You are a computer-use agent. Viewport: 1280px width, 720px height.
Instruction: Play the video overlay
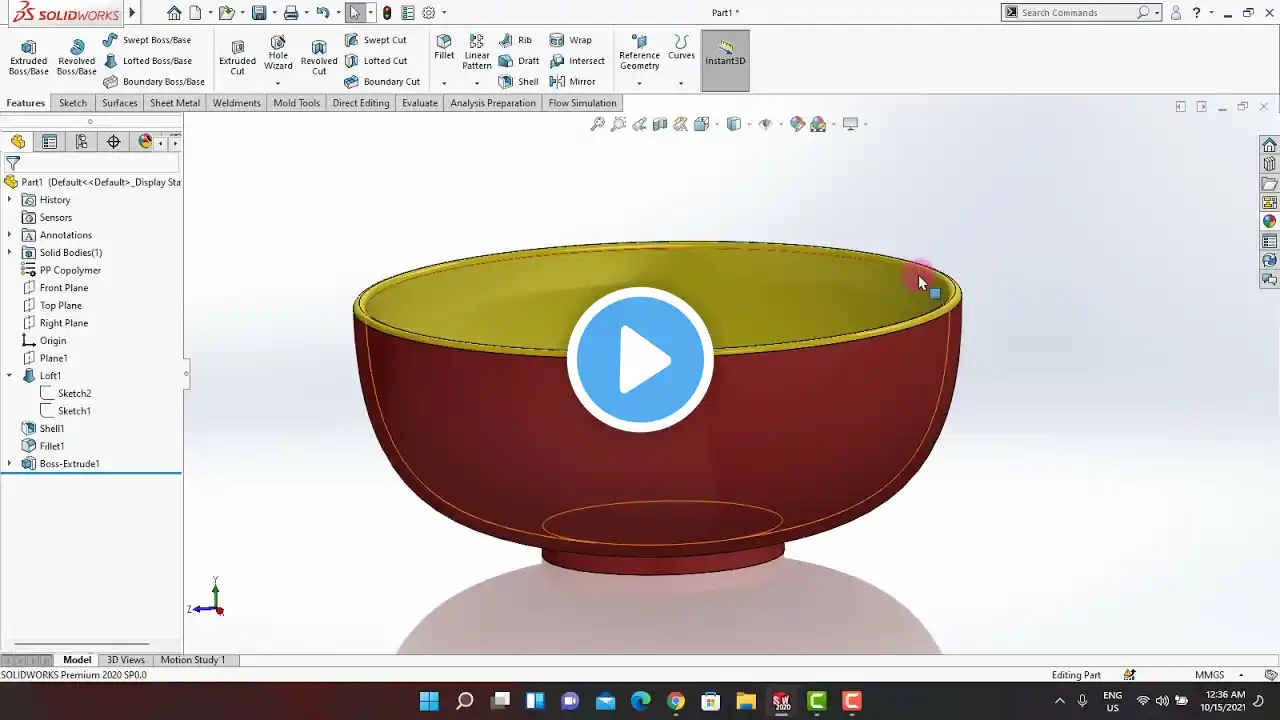[x=640, y=360]
